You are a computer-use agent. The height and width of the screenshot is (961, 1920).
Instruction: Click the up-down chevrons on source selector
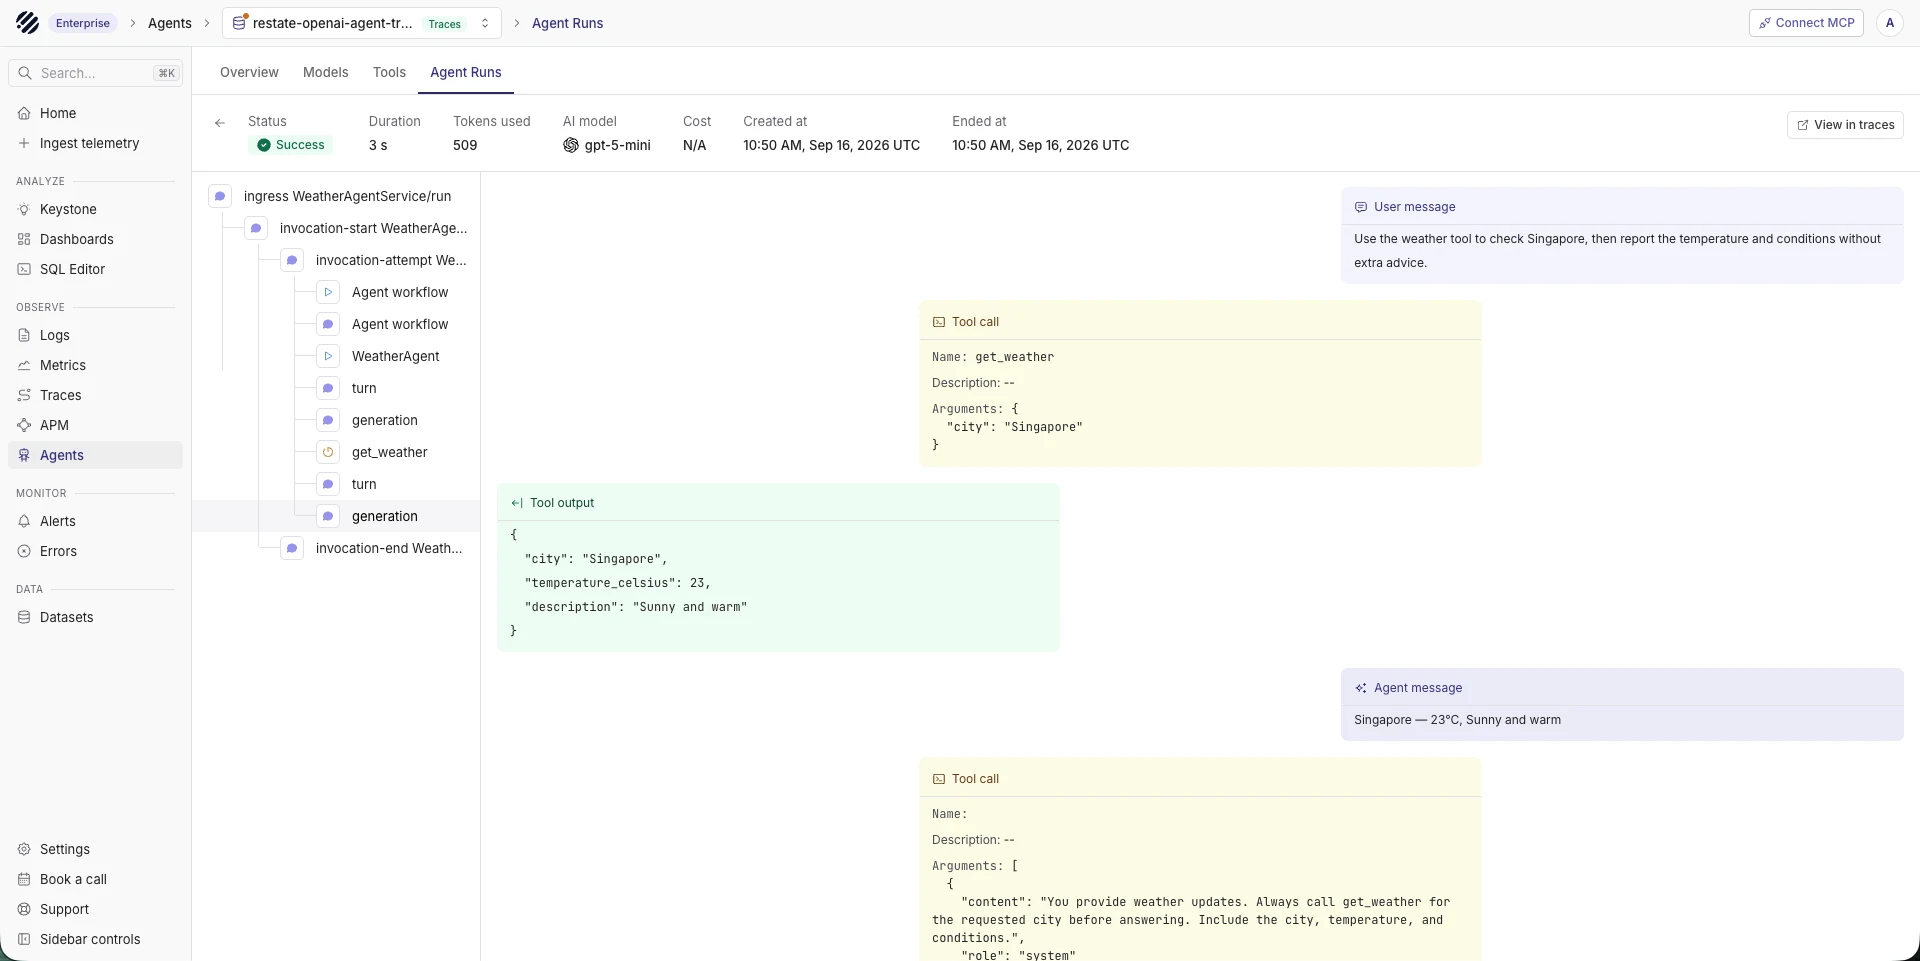coord(485,23)
